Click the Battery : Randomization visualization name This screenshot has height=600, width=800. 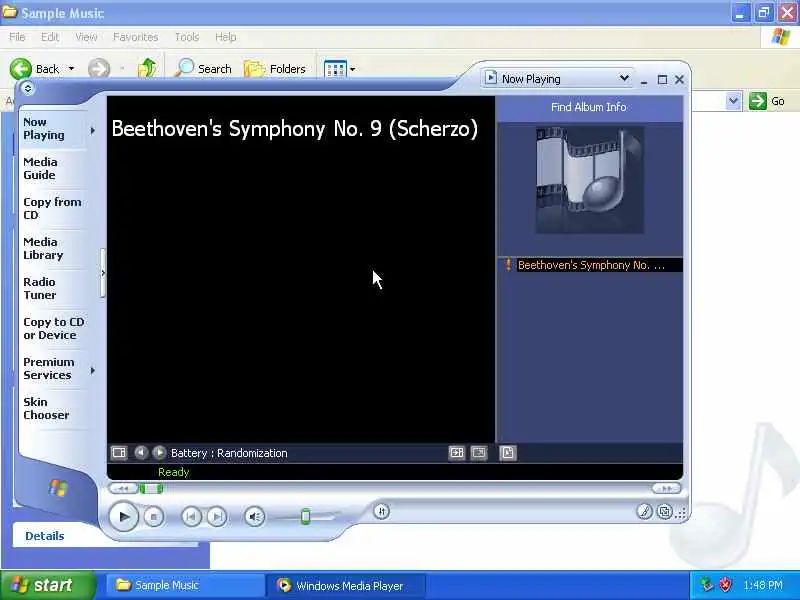pos(229,453)
